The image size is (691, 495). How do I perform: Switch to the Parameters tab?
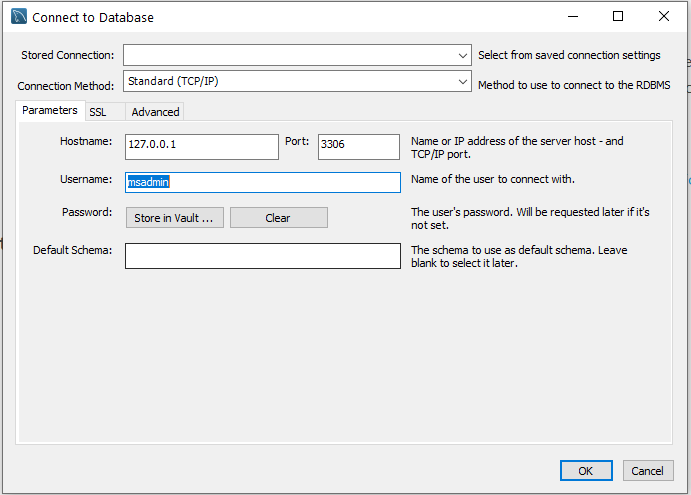(x=50, y=110)
